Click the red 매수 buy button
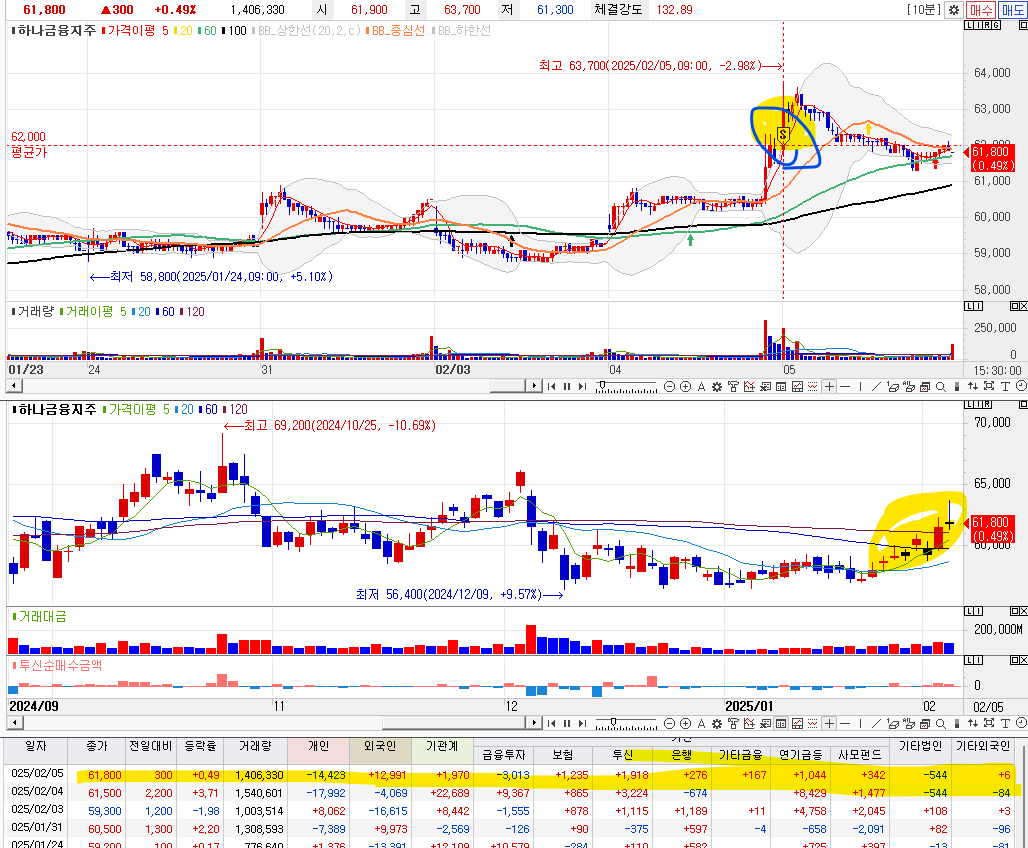1028x848 pixels. [981, 10]
